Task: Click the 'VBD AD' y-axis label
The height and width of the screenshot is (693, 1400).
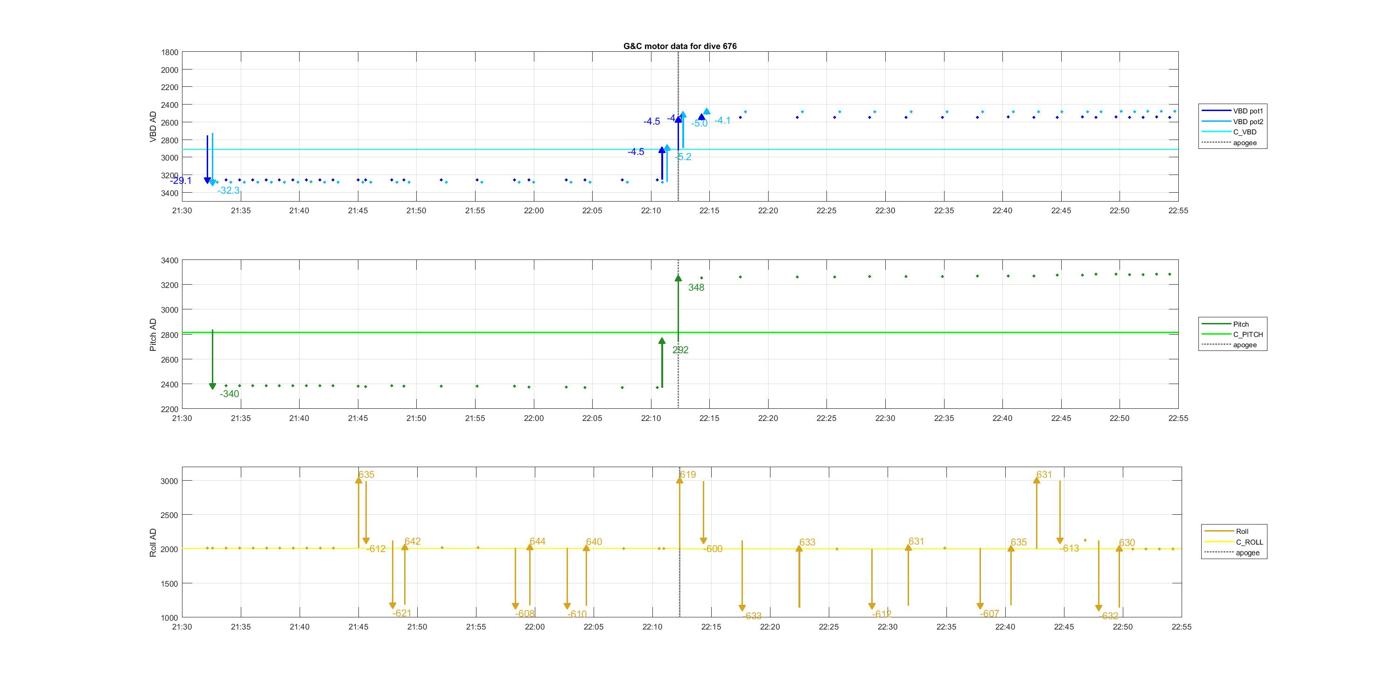Action: click(154, 126)
